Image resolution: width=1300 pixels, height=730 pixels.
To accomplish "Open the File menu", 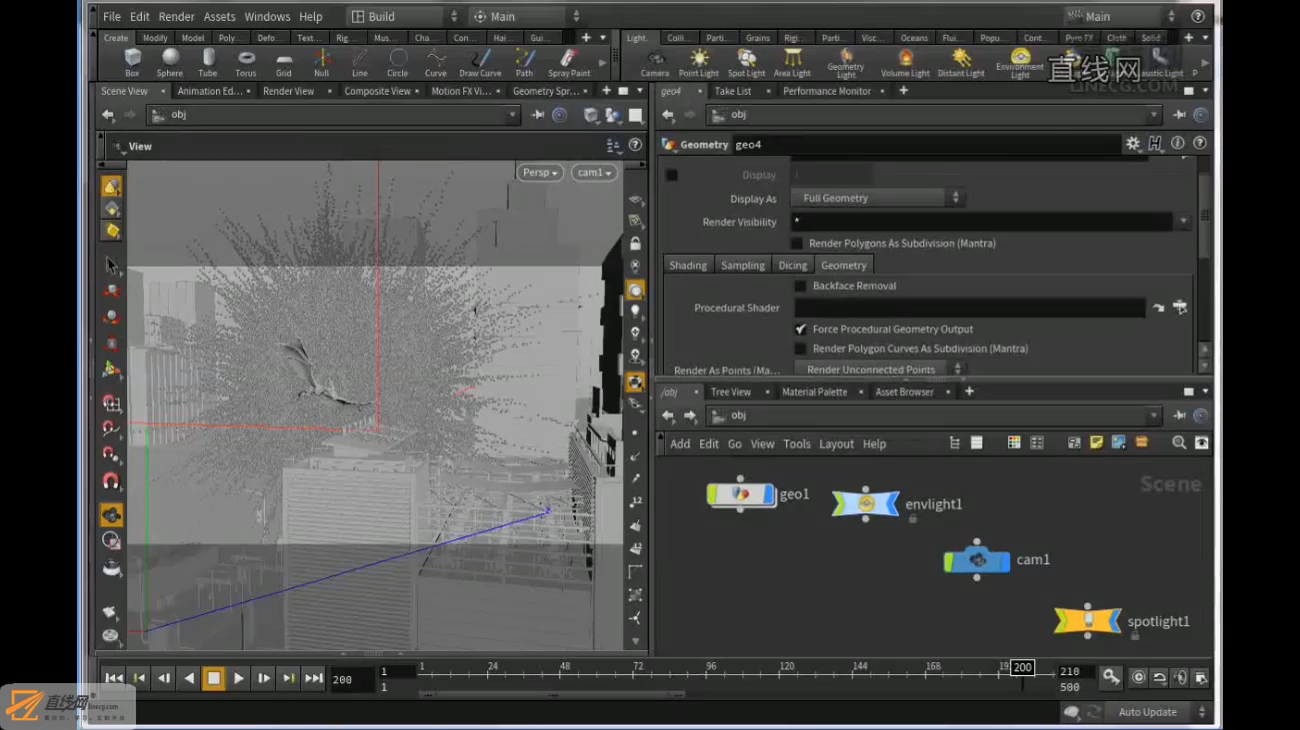I will 112,17.
